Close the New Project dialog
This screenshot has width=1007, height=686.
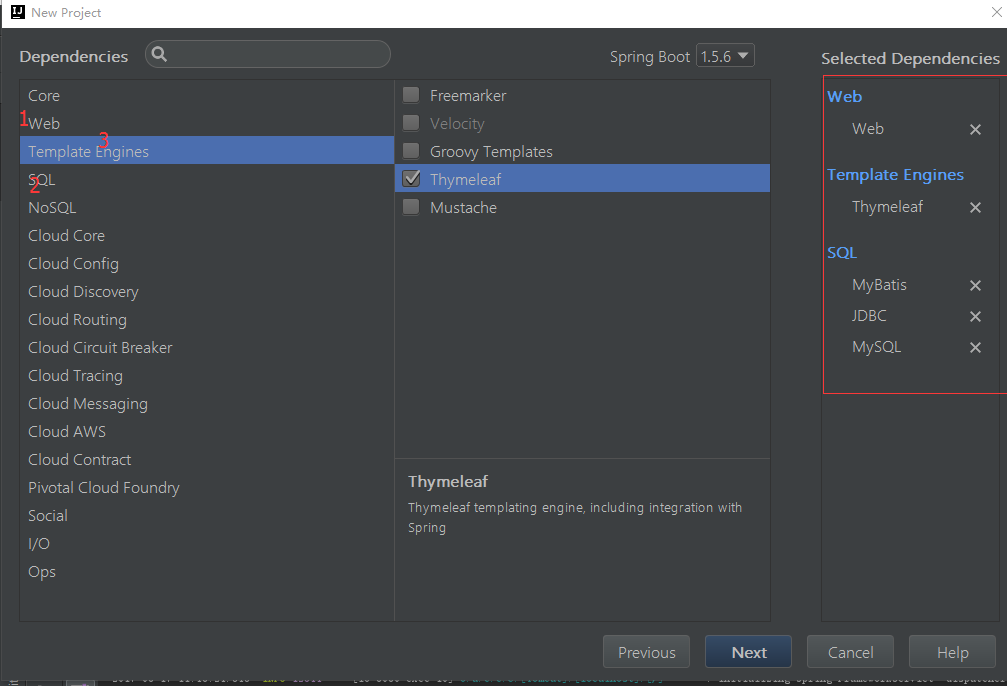[996, 12]
